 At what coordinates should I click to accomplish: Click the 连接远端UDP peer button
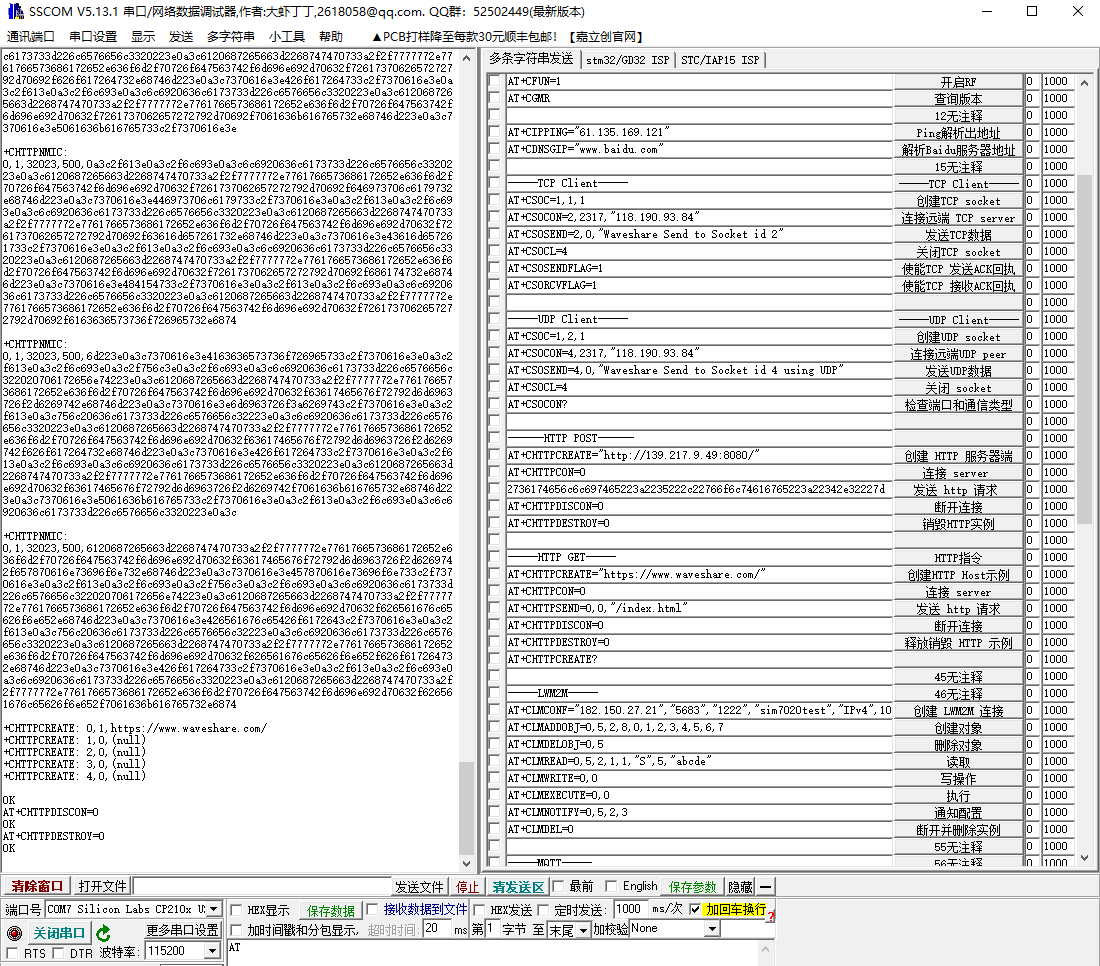(958, 354)
